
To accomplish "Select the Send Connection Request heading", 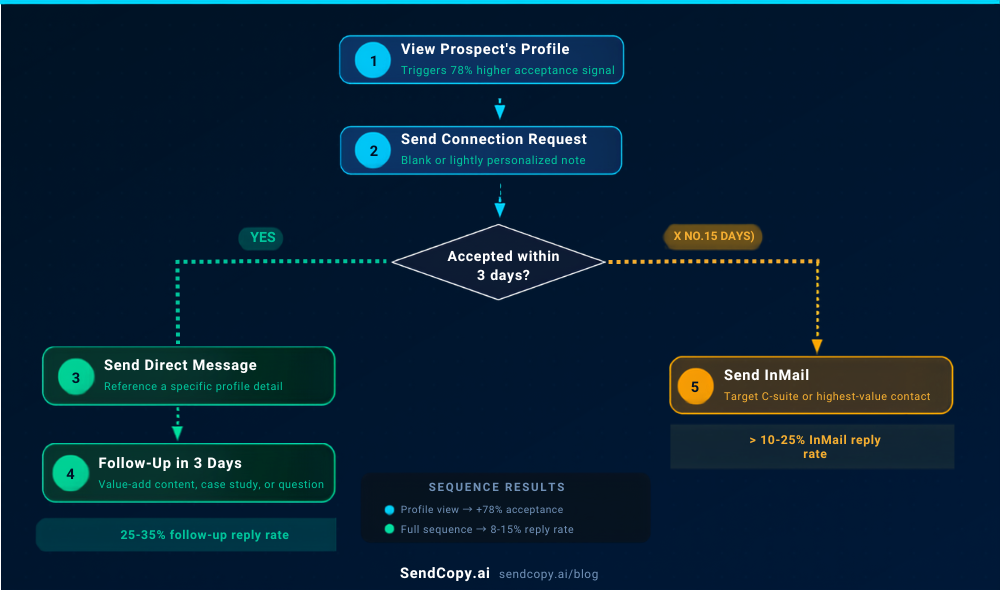I will pyautogui.click(x=494, y=139).
